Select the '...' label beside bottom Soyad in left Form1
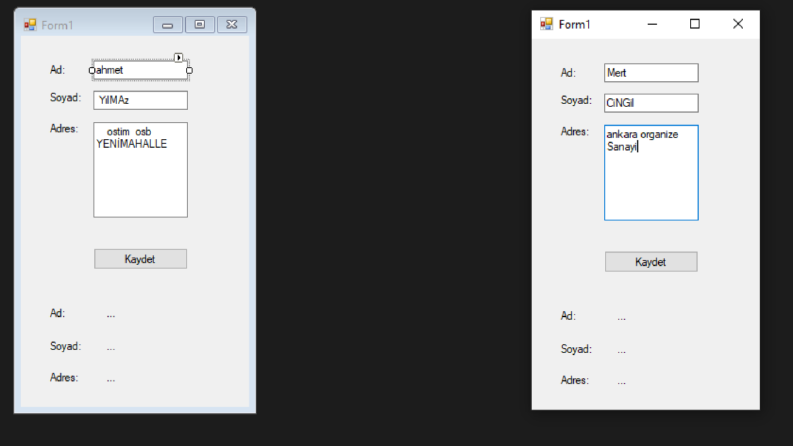Screen dimensions: 793x446 [x=111, y=348]
